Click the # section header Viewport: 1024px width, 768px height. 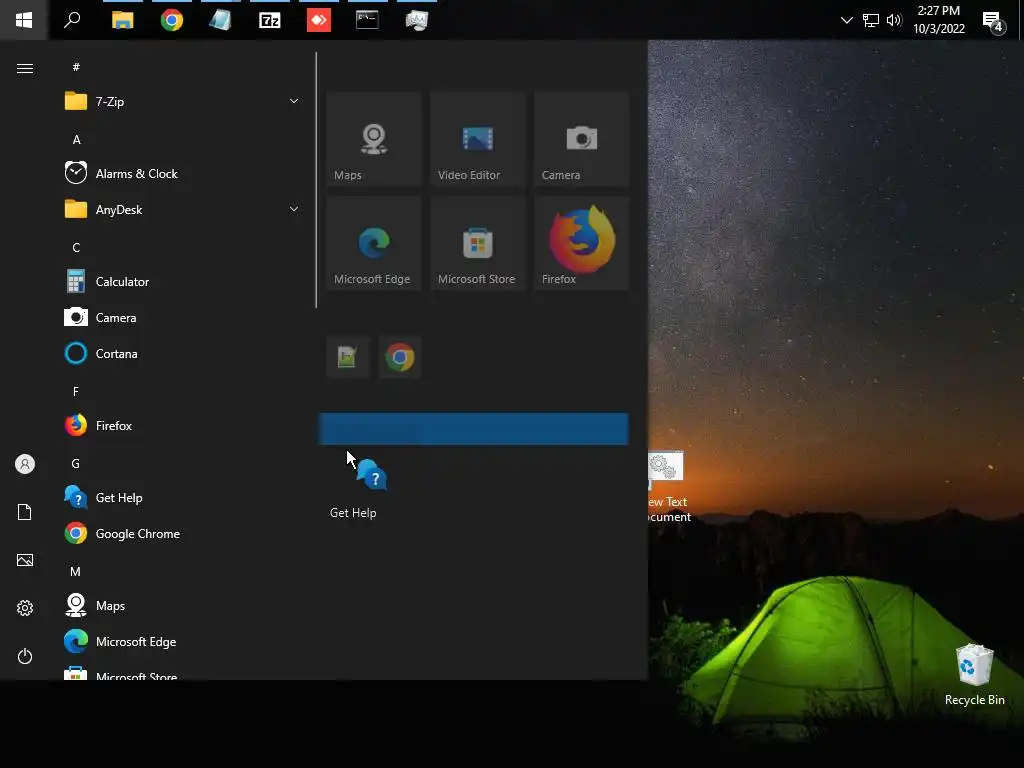[76, 67]
